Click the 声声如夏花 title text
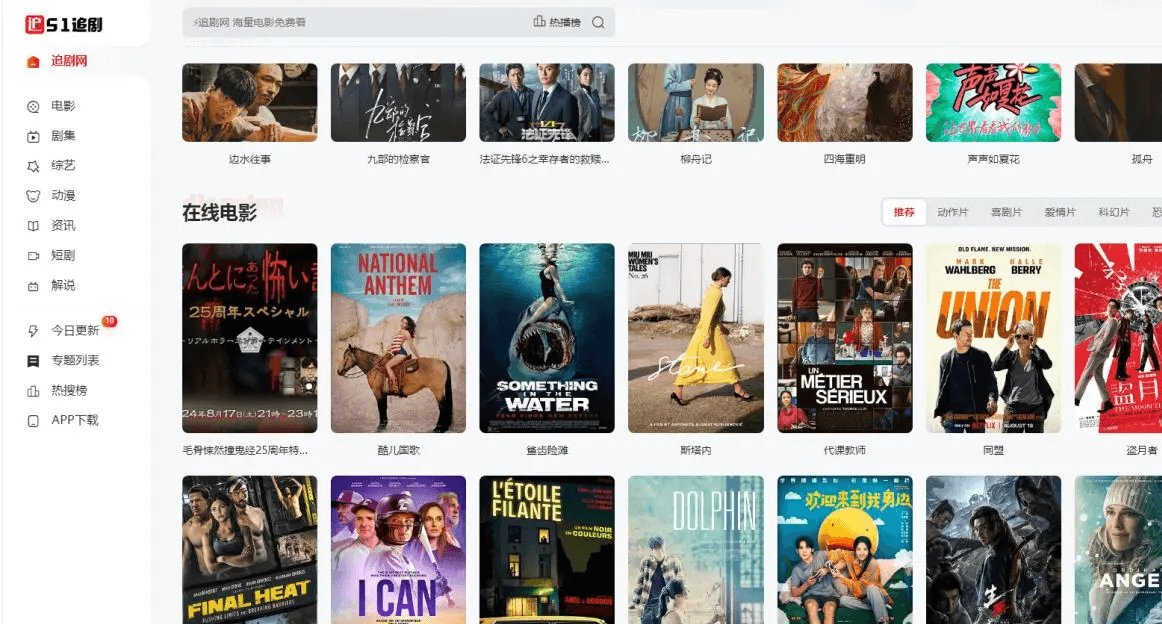This screenshot has width=1162, height=624. coord(994,159)
